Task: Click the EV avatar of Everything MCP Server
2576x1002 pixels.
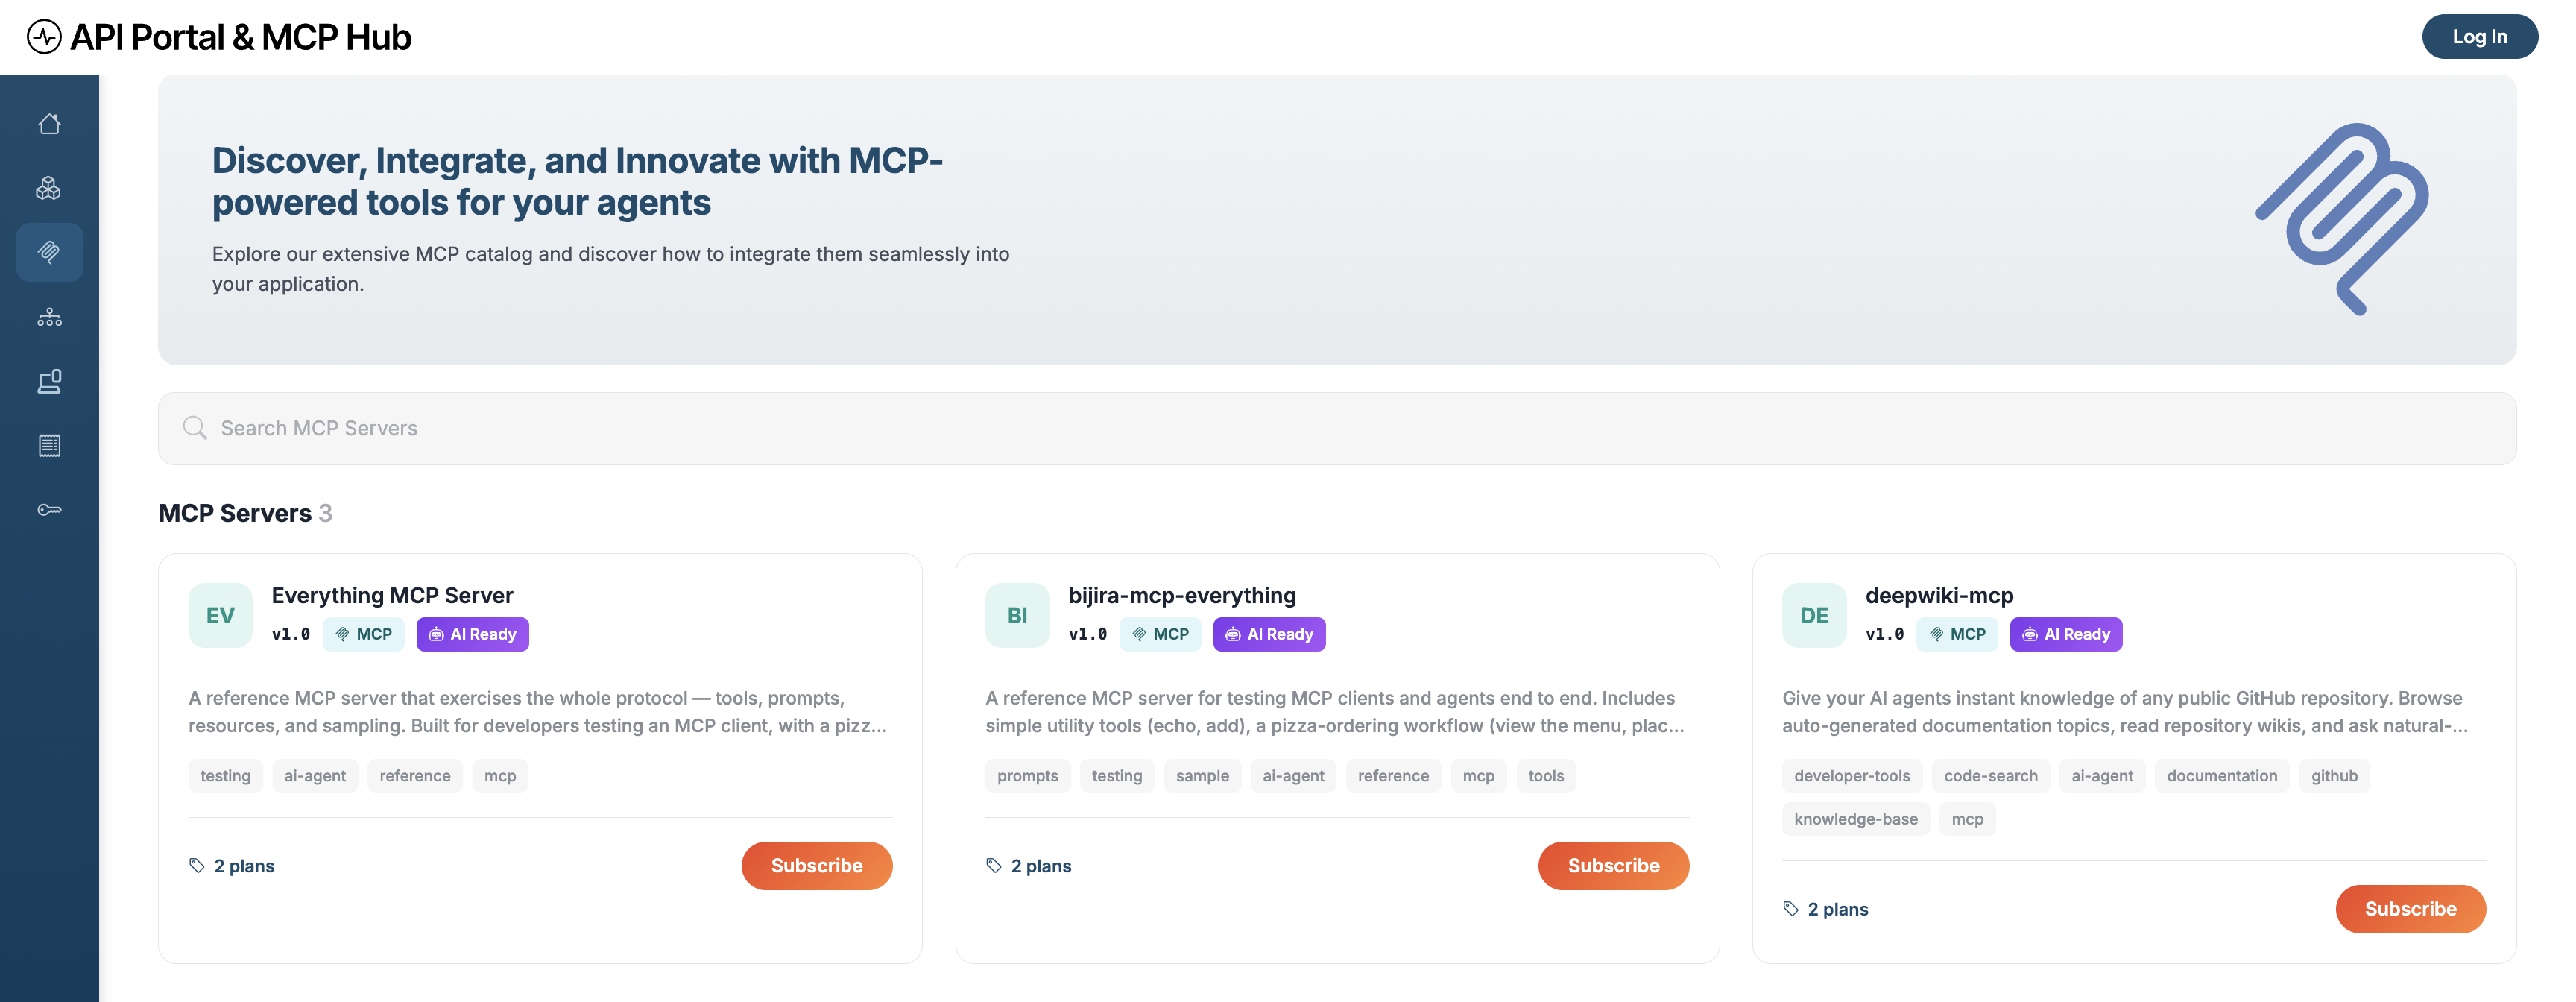Action: pyautogui.click(x=220, y=615)
